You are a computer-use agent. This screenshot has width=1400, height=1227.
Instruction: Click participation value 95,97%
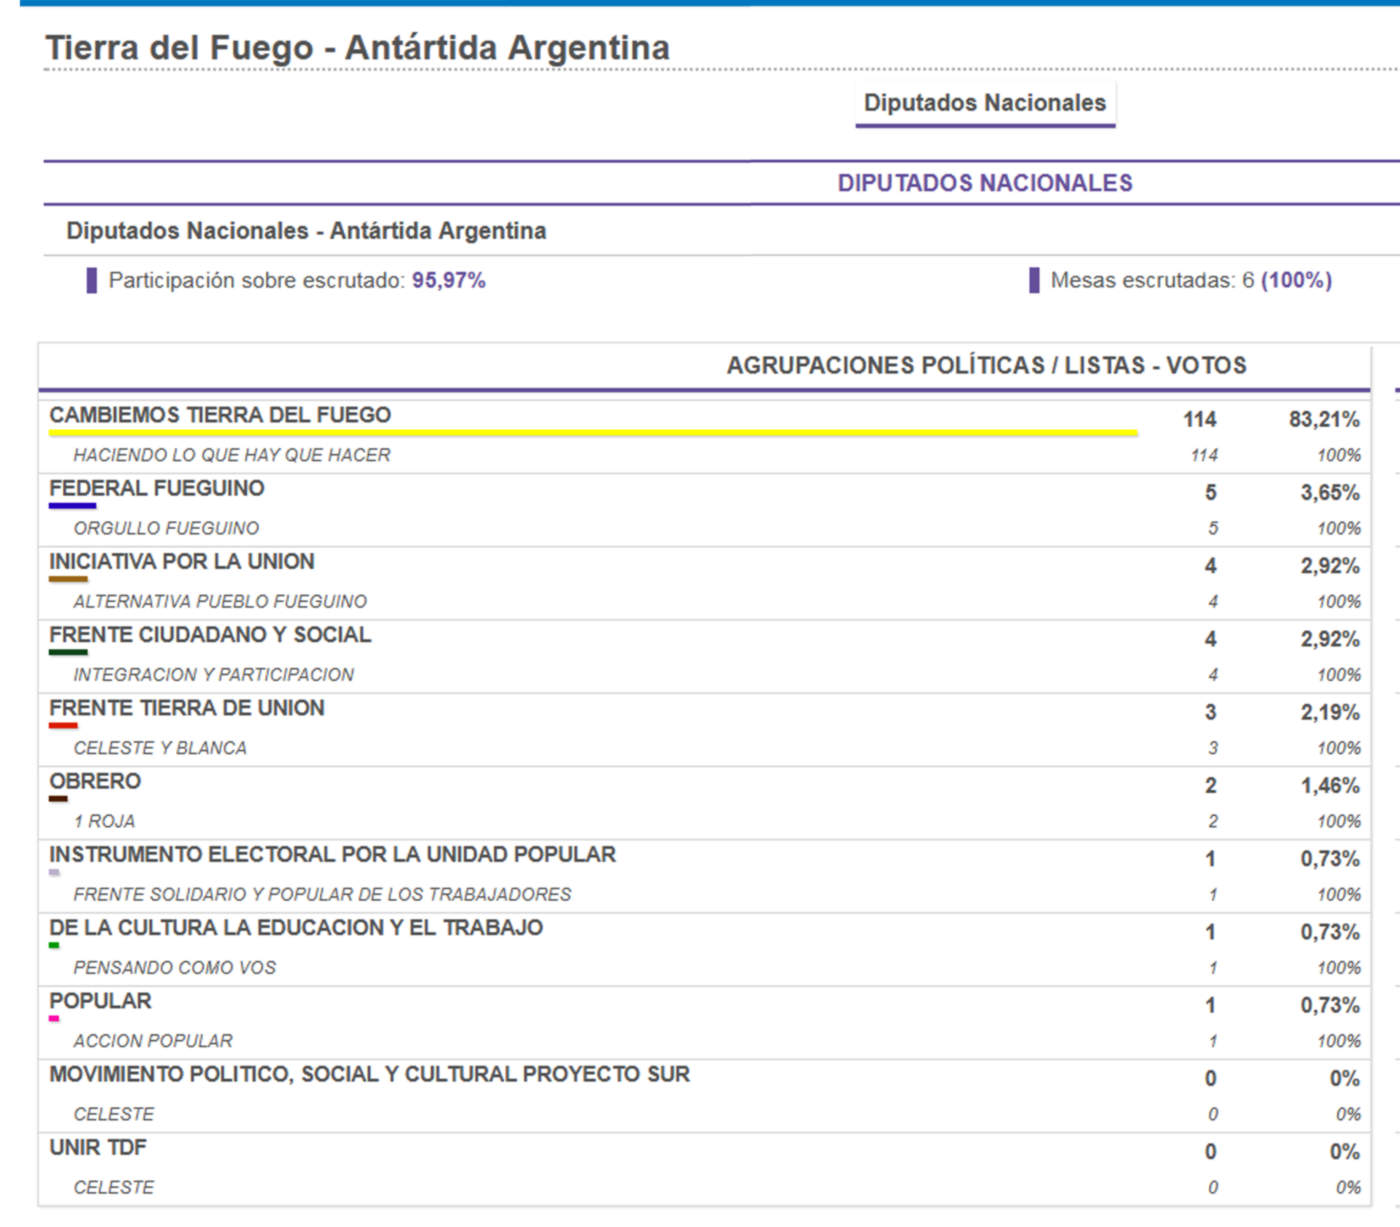(448, 281)
